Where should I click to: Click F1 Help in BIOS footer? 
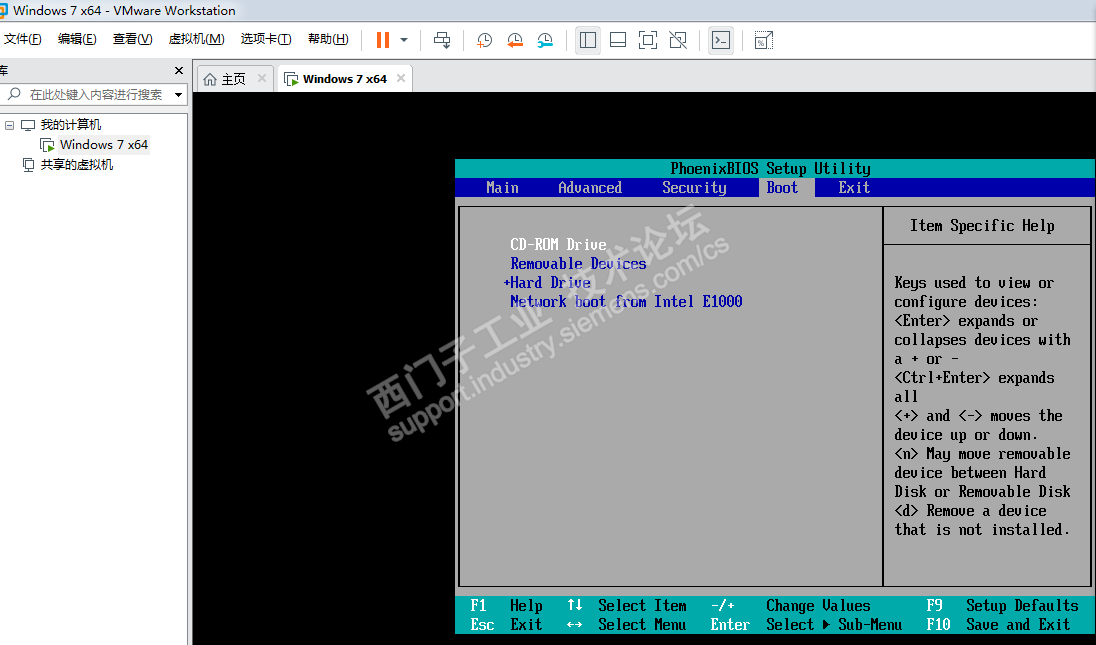506,605
